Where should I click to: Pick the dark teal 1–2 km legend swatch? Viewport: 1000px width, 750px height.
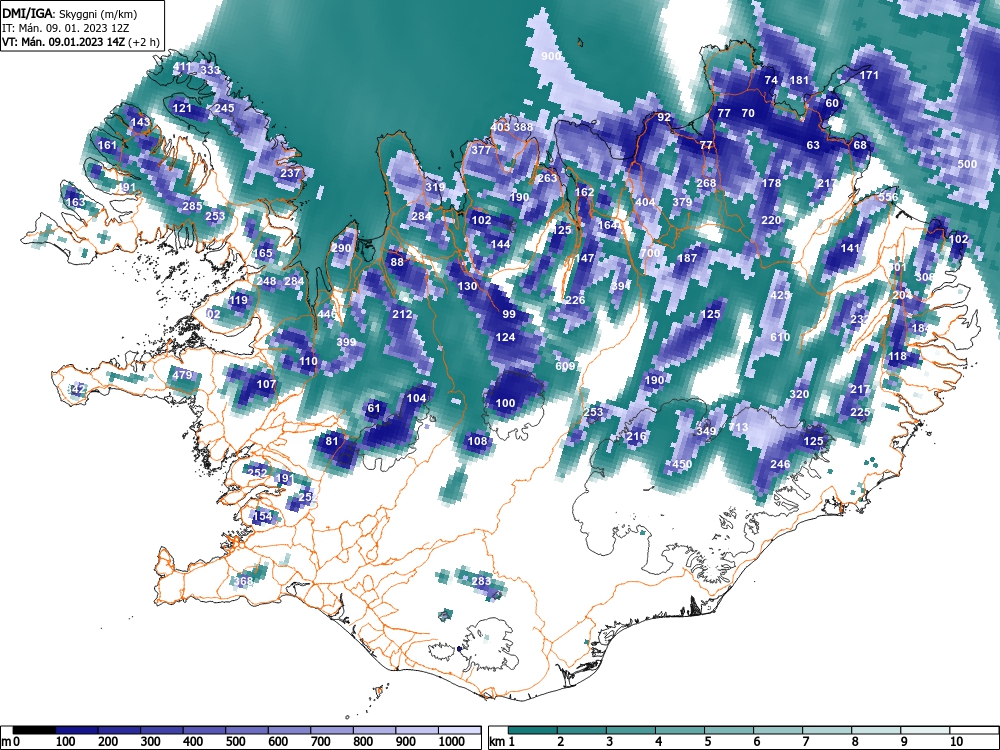pyautogui.click(x=533, y=730)
